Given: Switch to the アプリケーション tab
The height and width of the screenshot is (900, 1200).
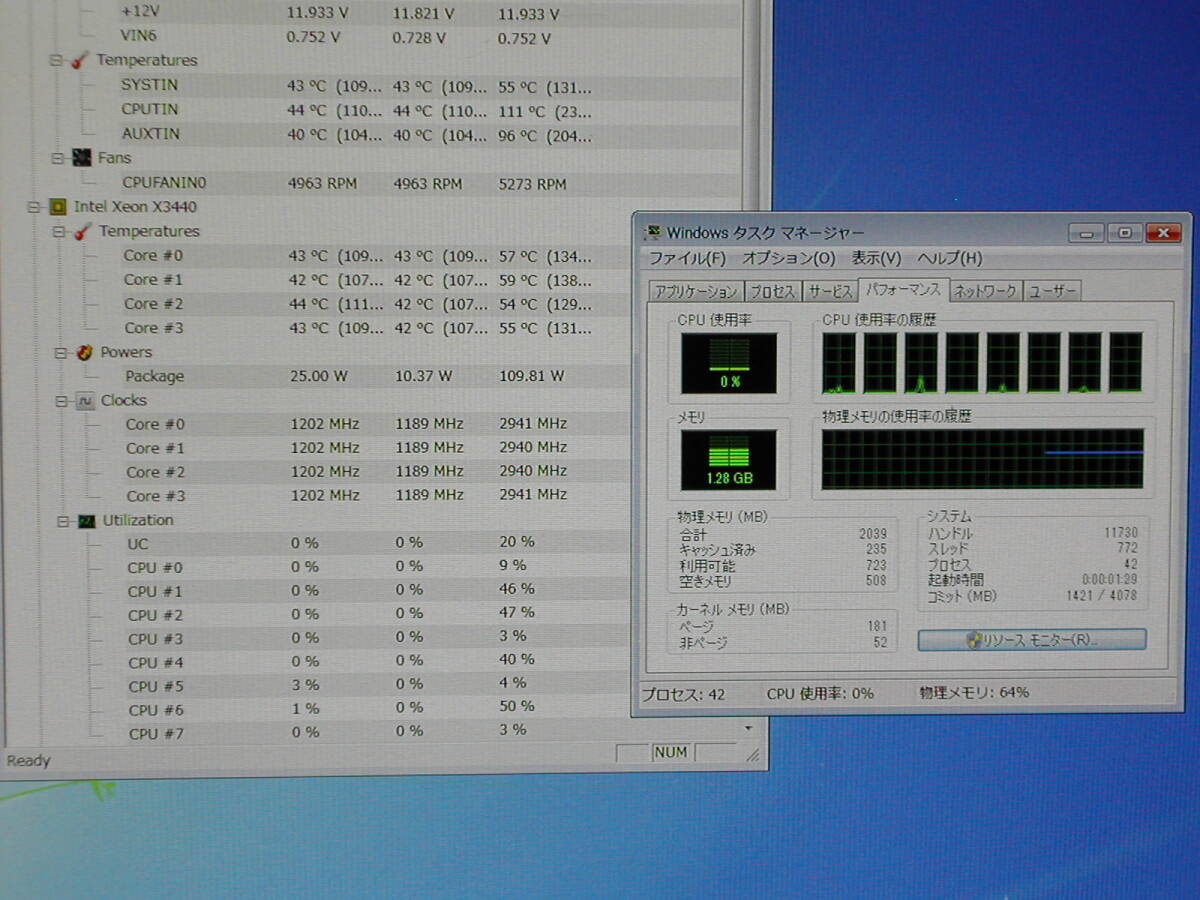Looking at the screenshot, I should pyautogui.click(x=695, y=292).
